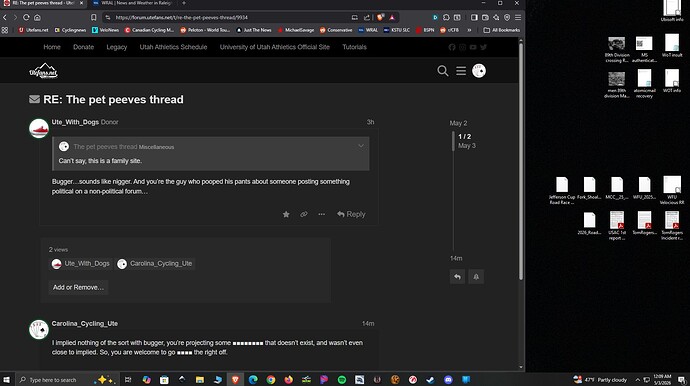Open a new browser tab with plus
Screen dimensions: 690x386
pyautogui.click(x=184, y=3)
